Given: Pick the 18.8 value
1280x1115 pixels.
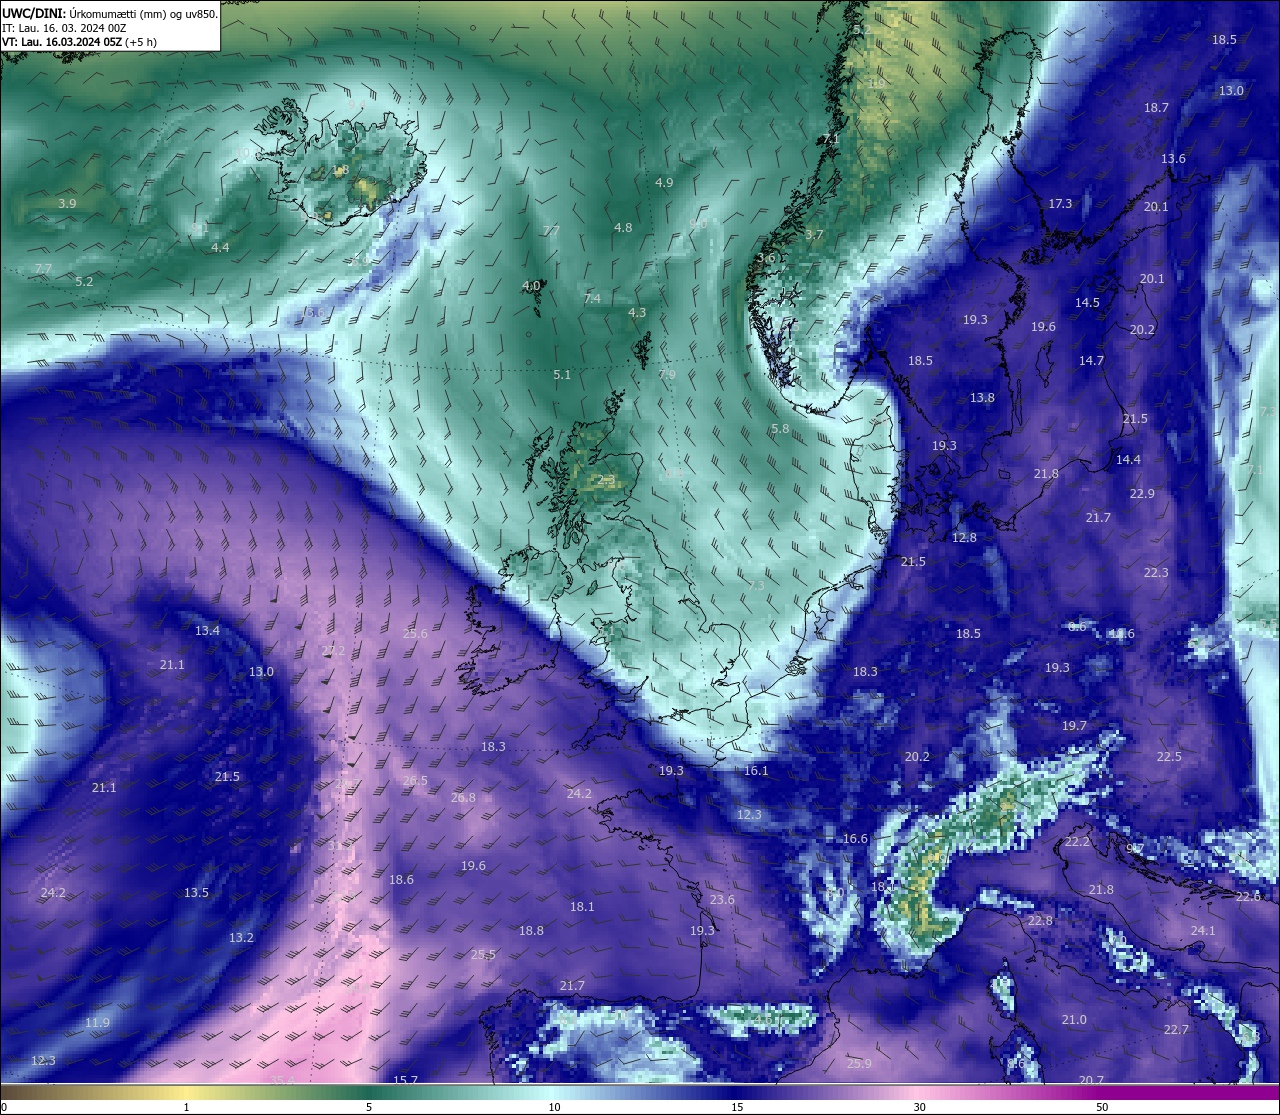Looking at the screenshot, I should point(531,931).
